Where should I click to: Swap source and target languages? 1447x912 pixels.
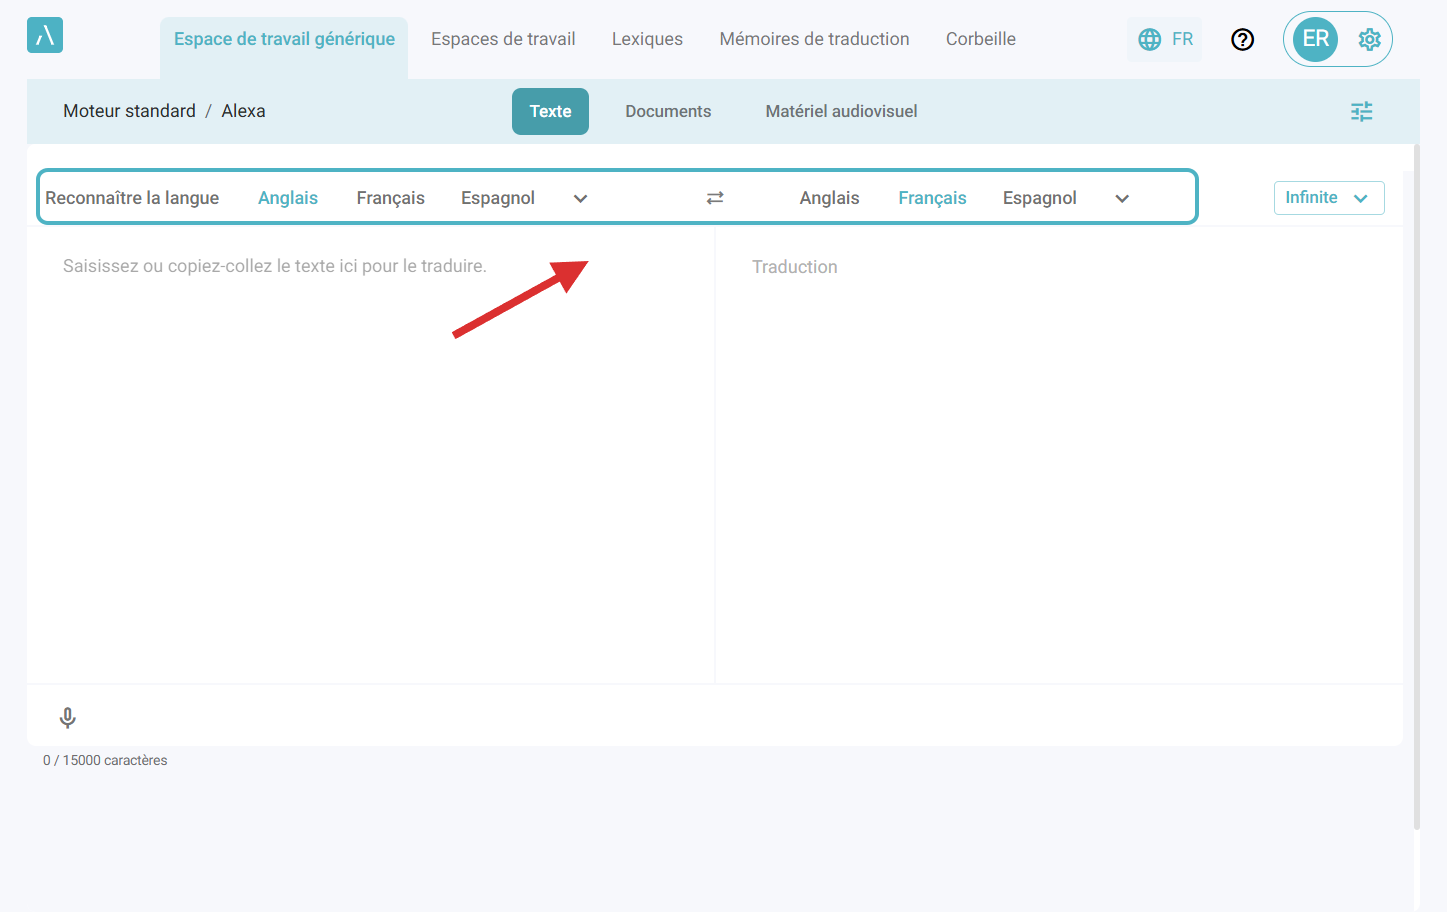point(715,198)
